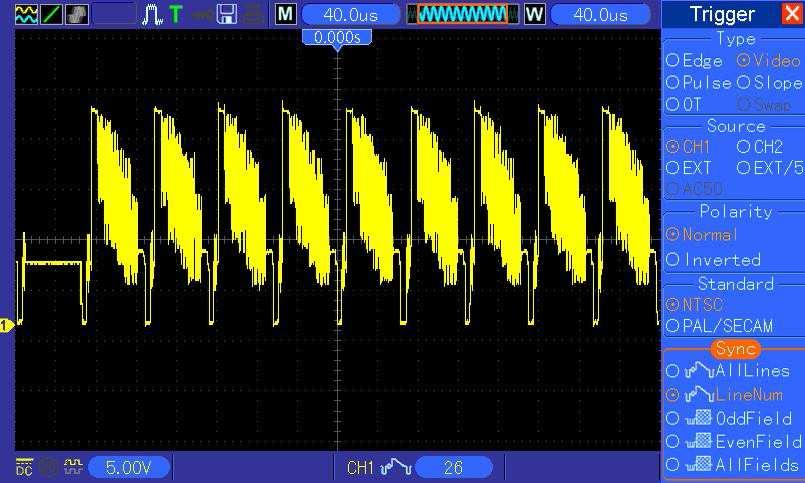
Task: Select Pulse trigger type
Action: (699, 82)
